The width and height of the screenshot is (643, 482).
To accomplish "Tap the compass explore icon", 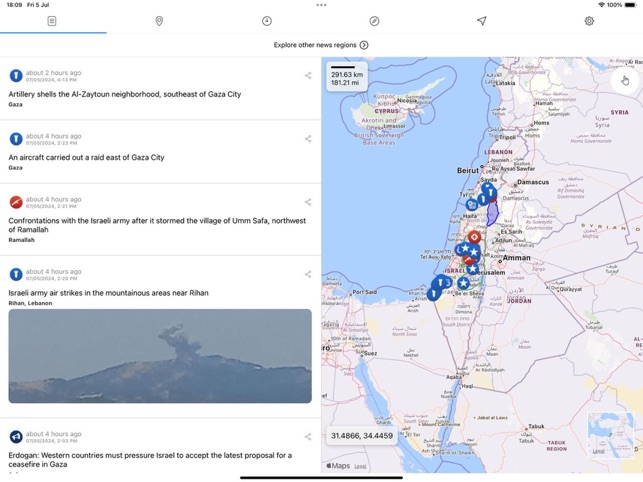I will click(374, 21).
